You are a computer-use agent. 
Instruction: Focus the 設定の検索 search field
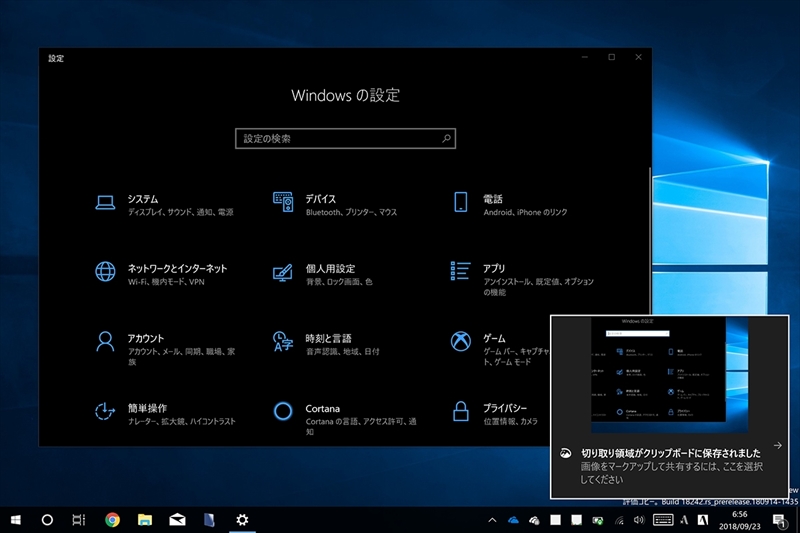pyautogui.click(x=345, y=138)
